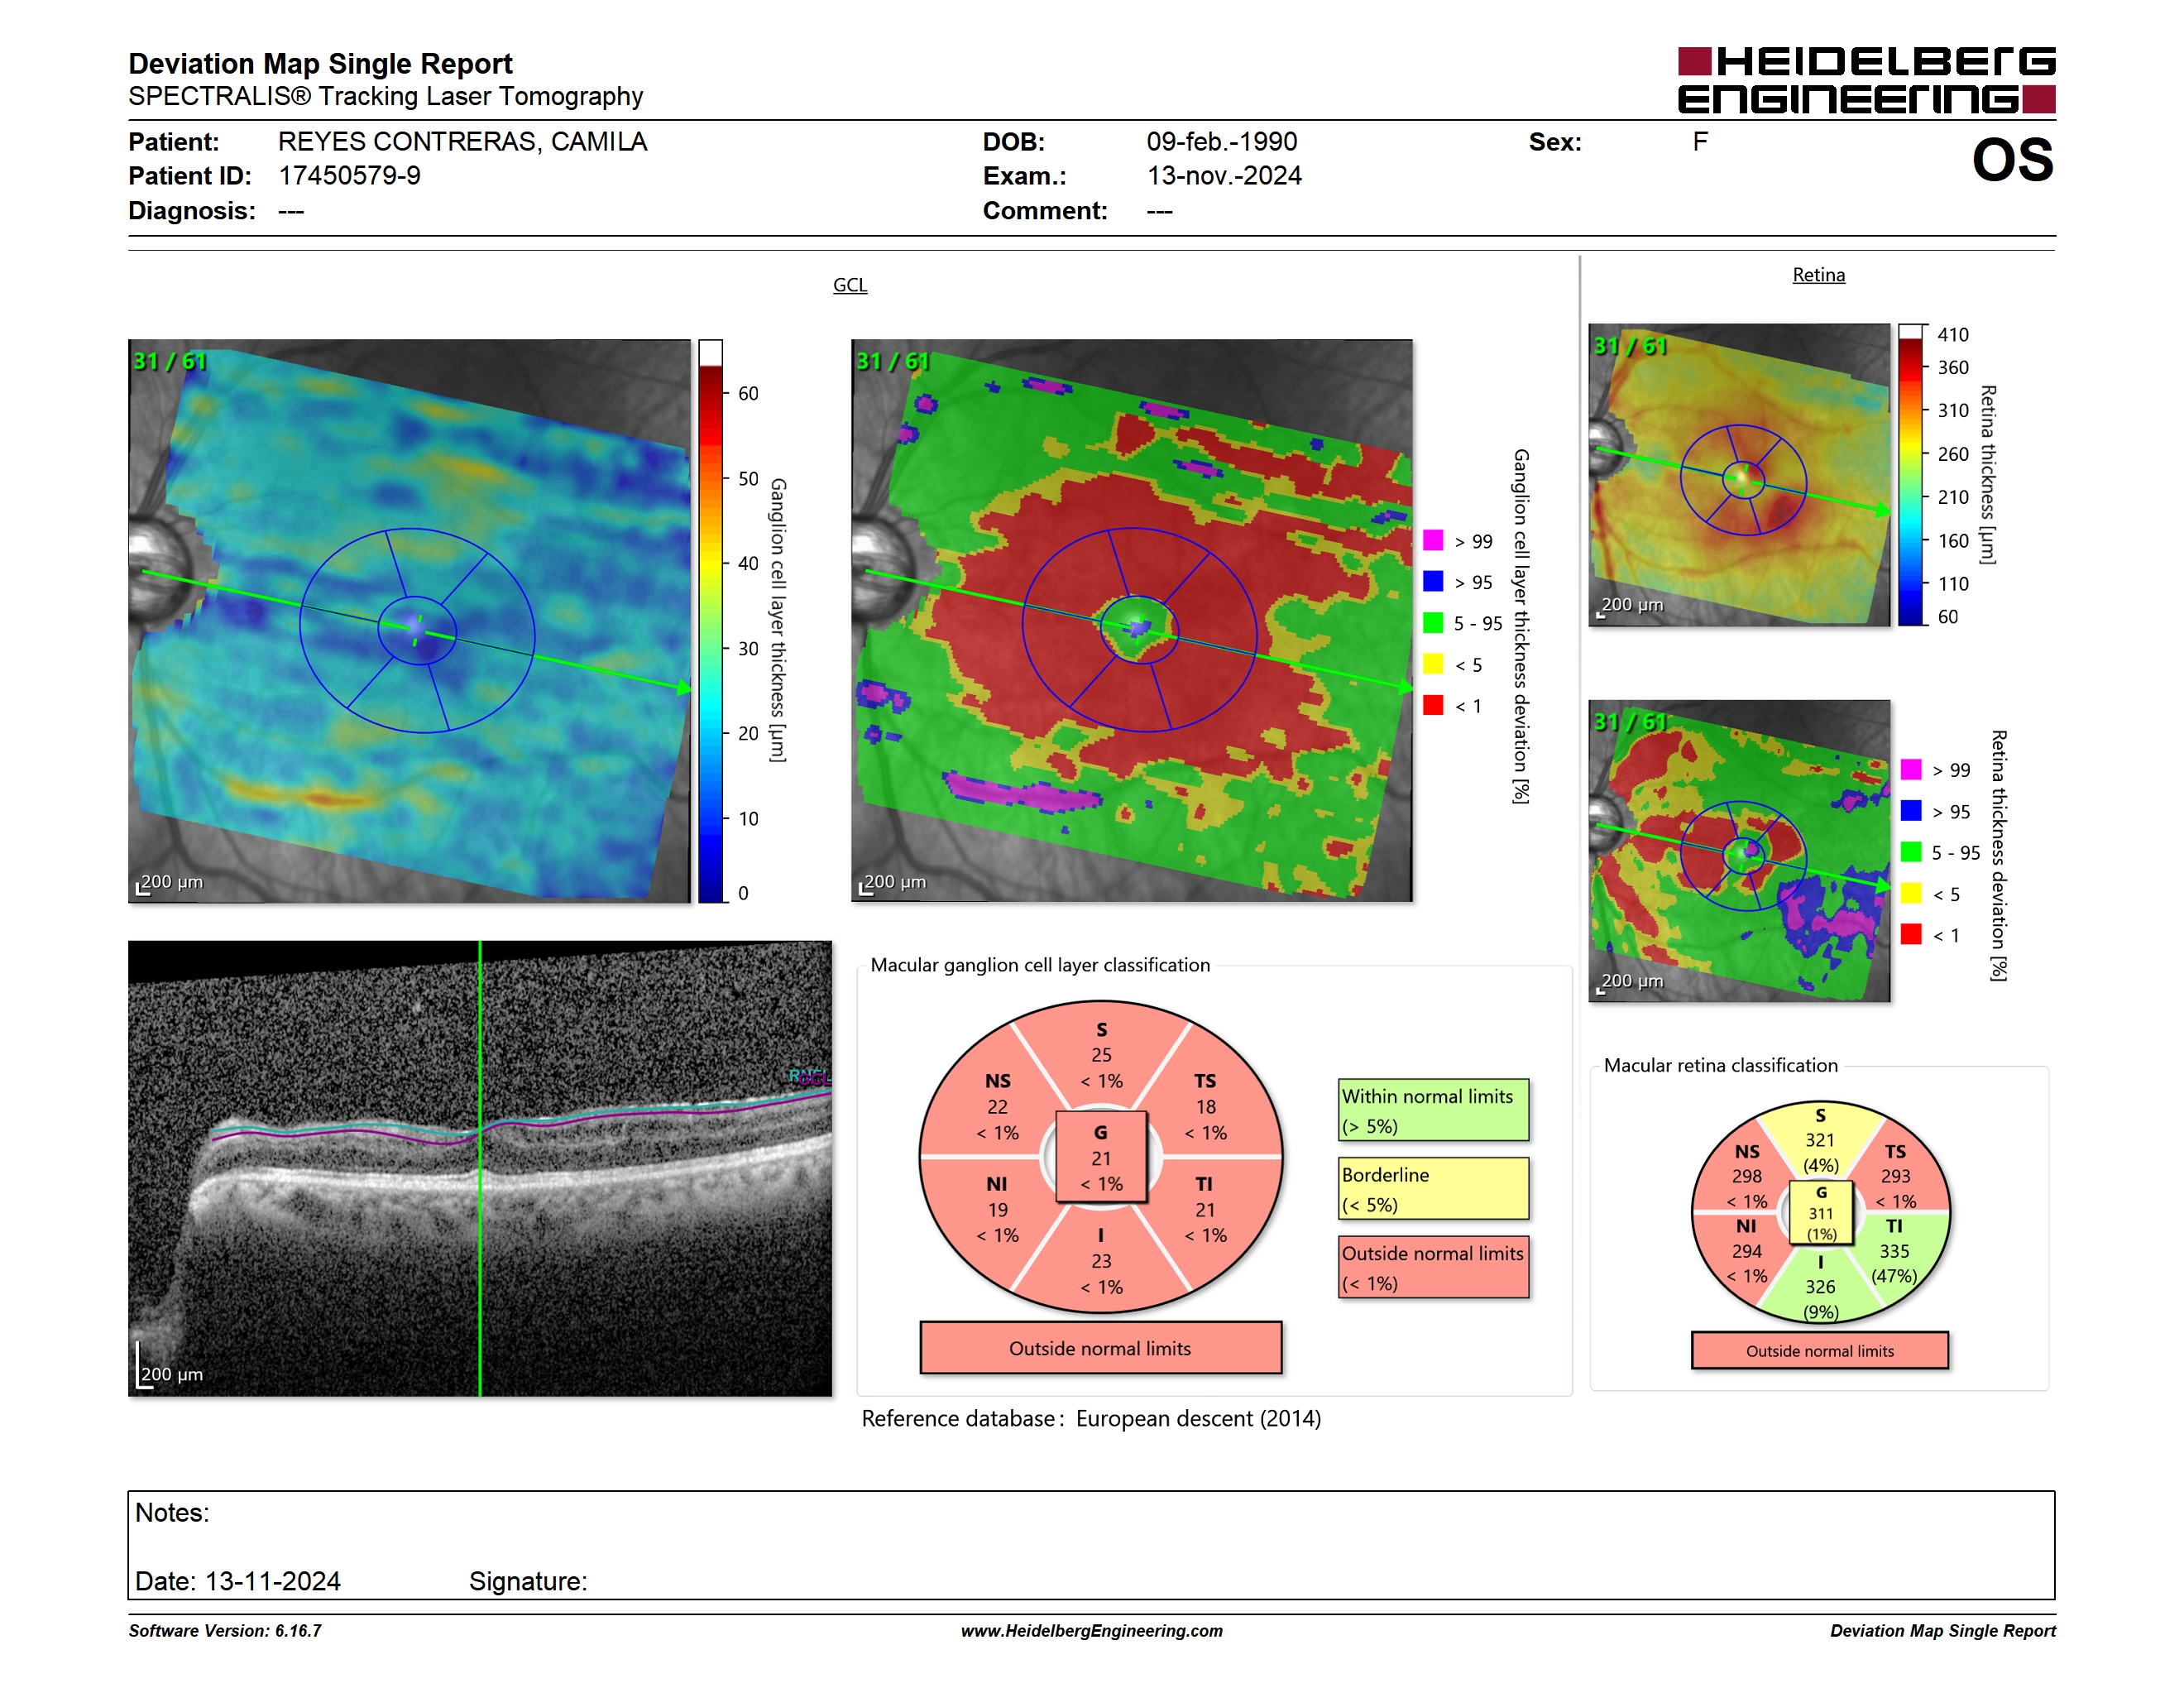The height and width of the screenshot is (1688, 2184).
Task: Click the Heidelberg Engineering logo
Action: tap(1866, 80)
